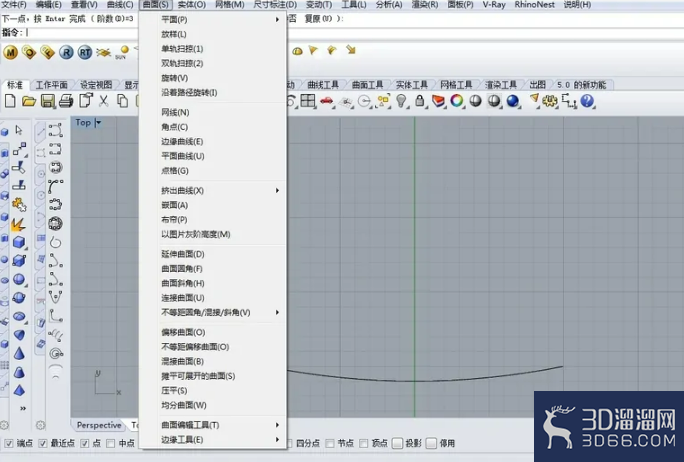
Task: Open the RhinoNest menu
Action: pyautogui.click(x=534, y=5)
